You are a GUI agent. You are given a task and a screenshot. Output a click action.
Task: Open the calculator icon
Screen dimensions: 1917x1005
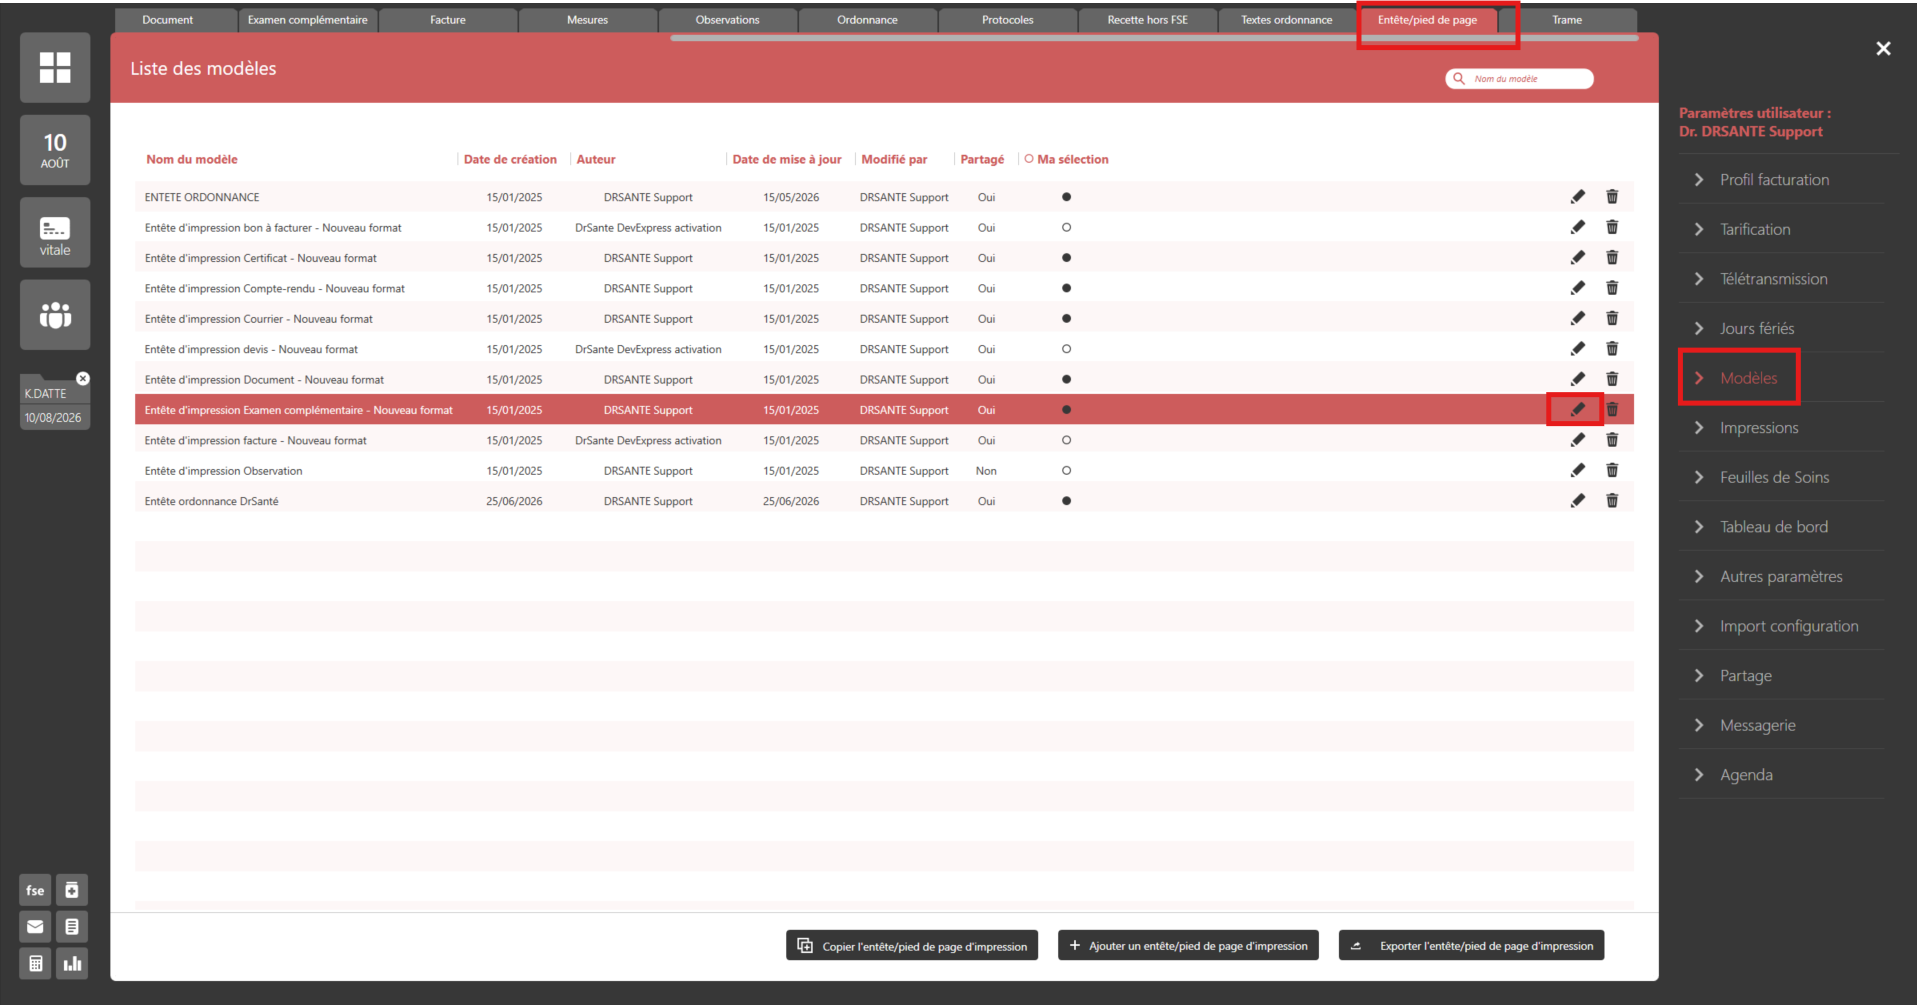[35, 964]
